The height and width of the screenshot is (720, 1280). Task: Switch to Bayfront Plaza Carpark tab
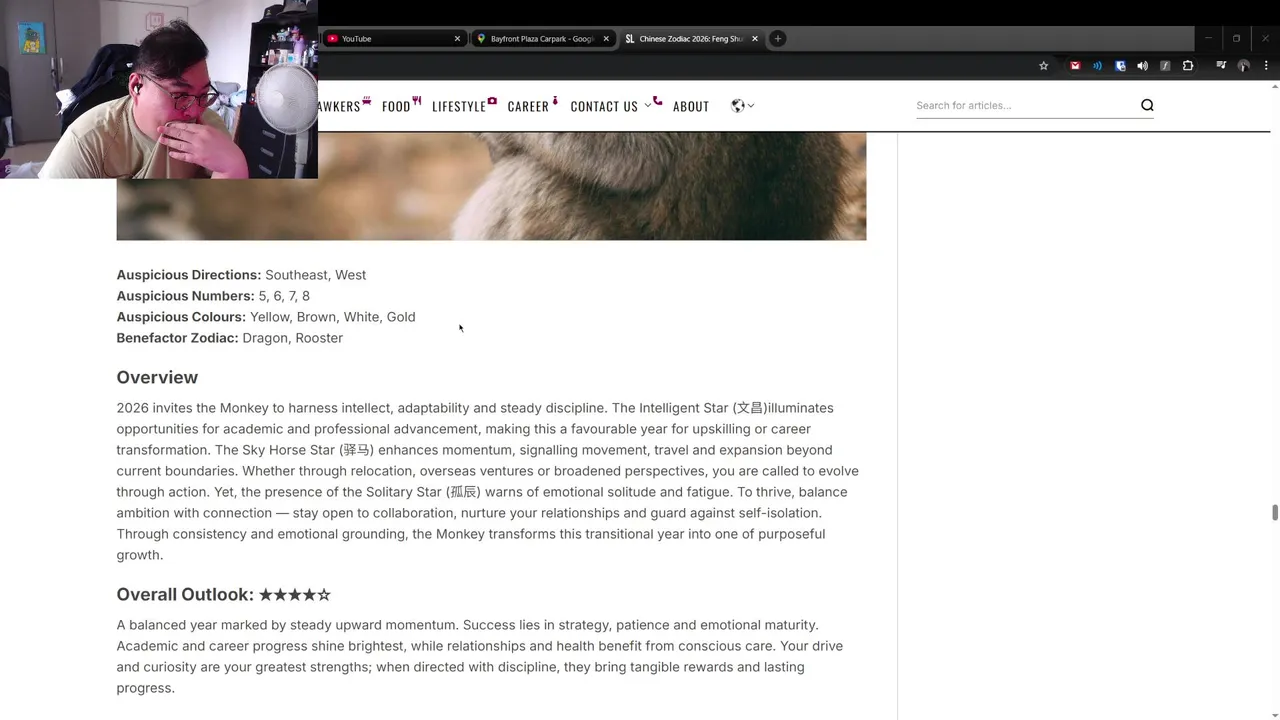(542, 39)
